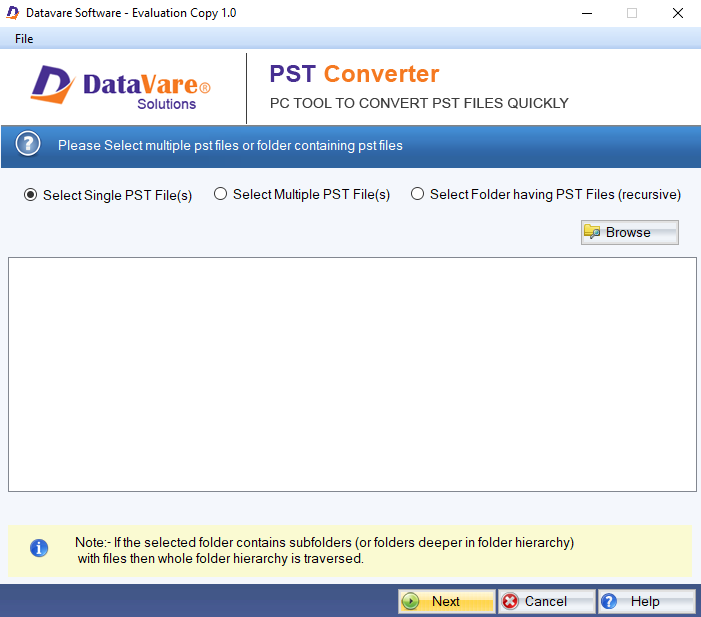The width and height of the screenshot is (701, 617).
Task: Choose Select Multiple PST File(s) option
Action: (302, 194)
